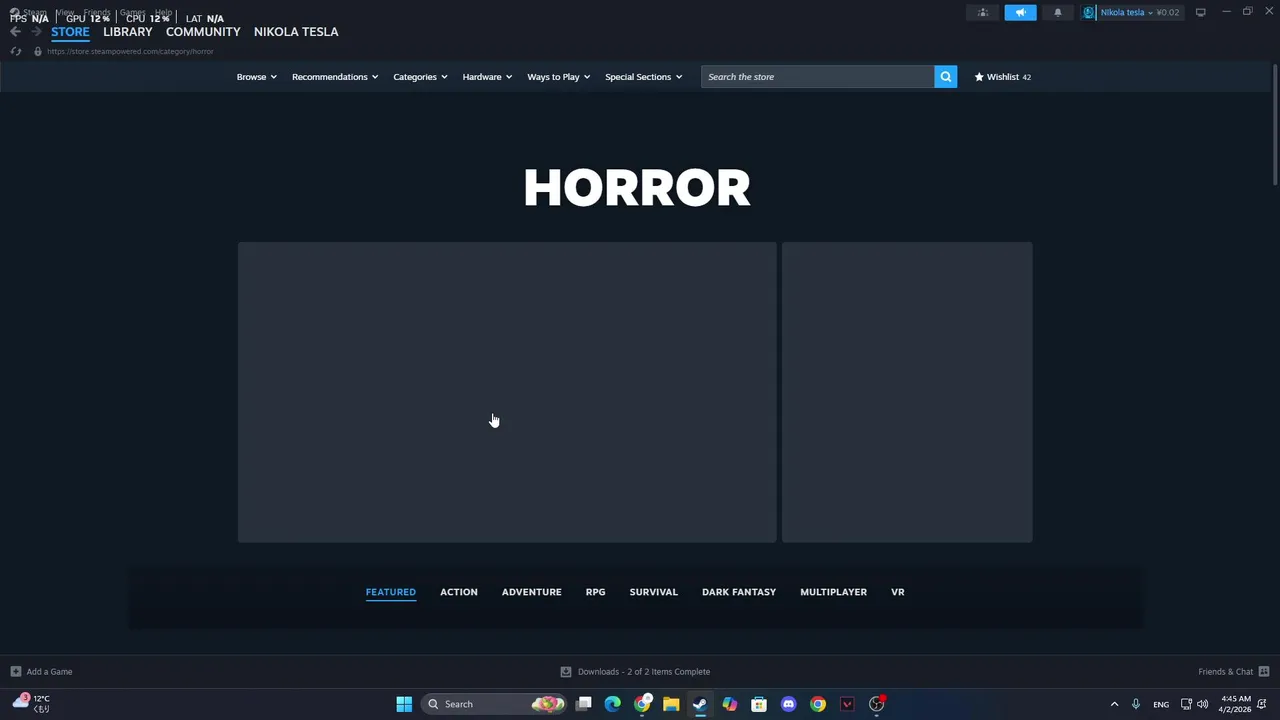
Task: Click the Nikola tesla profile avatar
Action: click(x=1089, y=12)
